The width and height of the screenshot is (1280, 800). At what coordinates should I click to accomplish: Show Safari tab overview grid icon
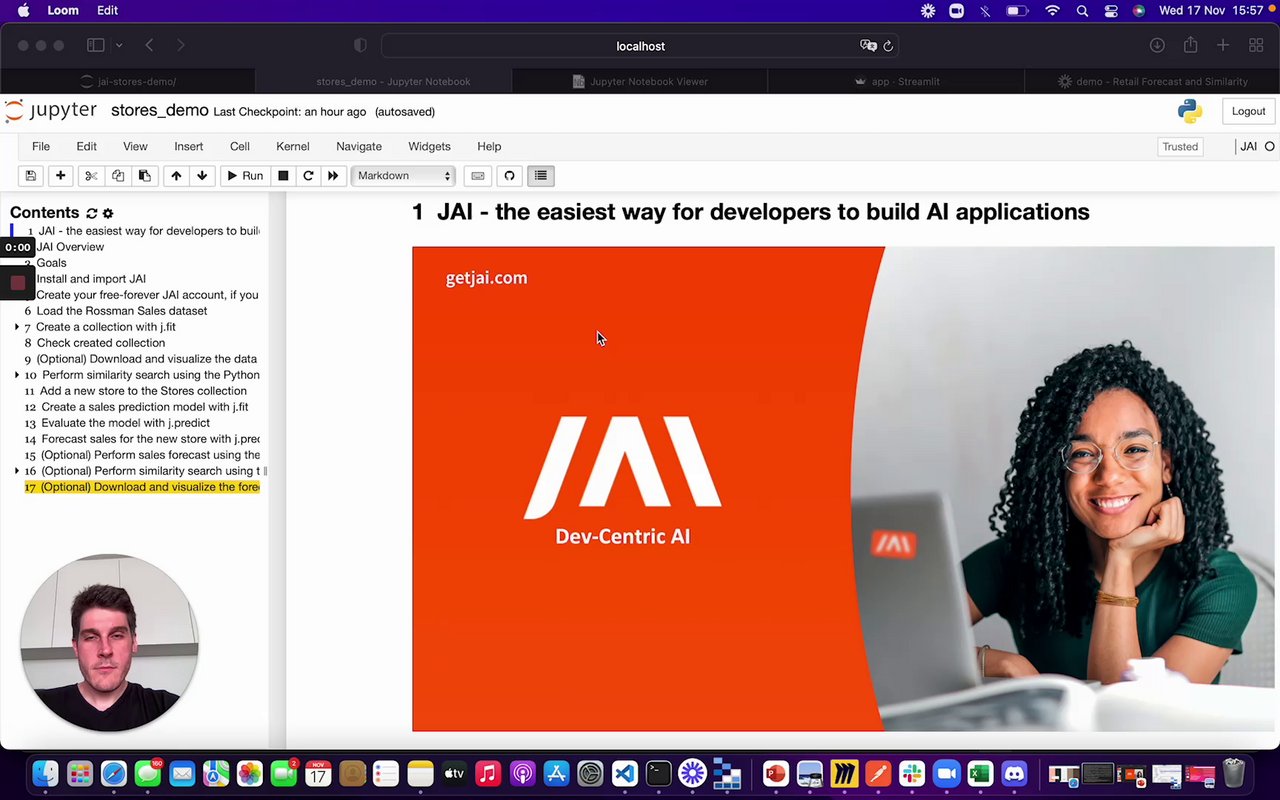click(1256, 45)
